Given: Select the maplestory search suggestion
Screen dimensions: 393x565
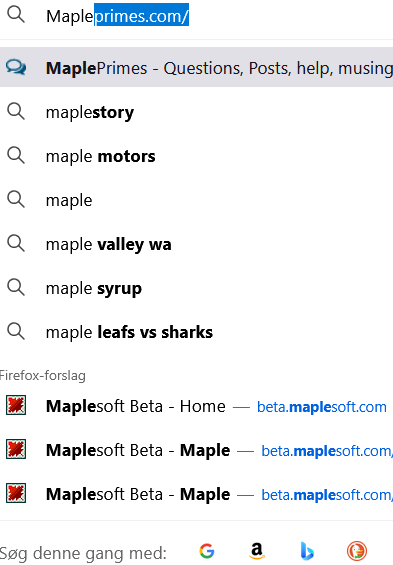Looking at the screenshot, I should [196, 112].
